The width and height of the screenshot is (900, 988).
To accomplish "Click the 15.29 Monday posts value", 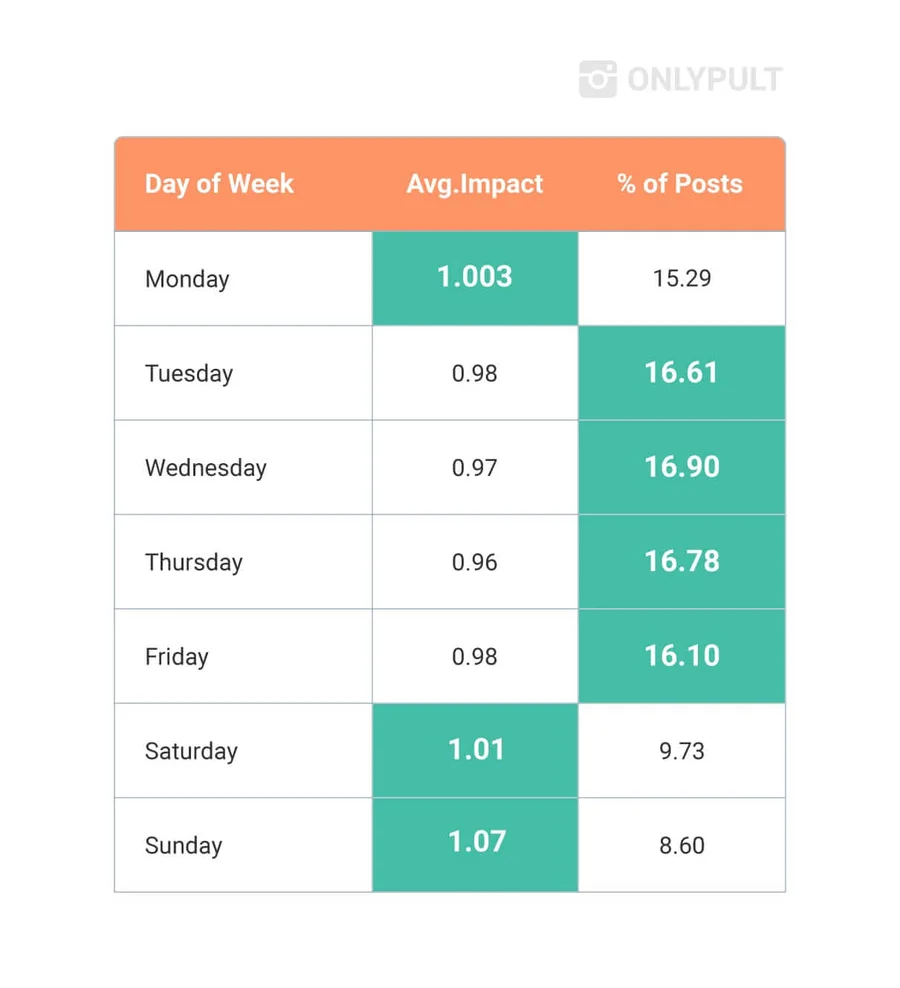I will [x=682, y=279].
